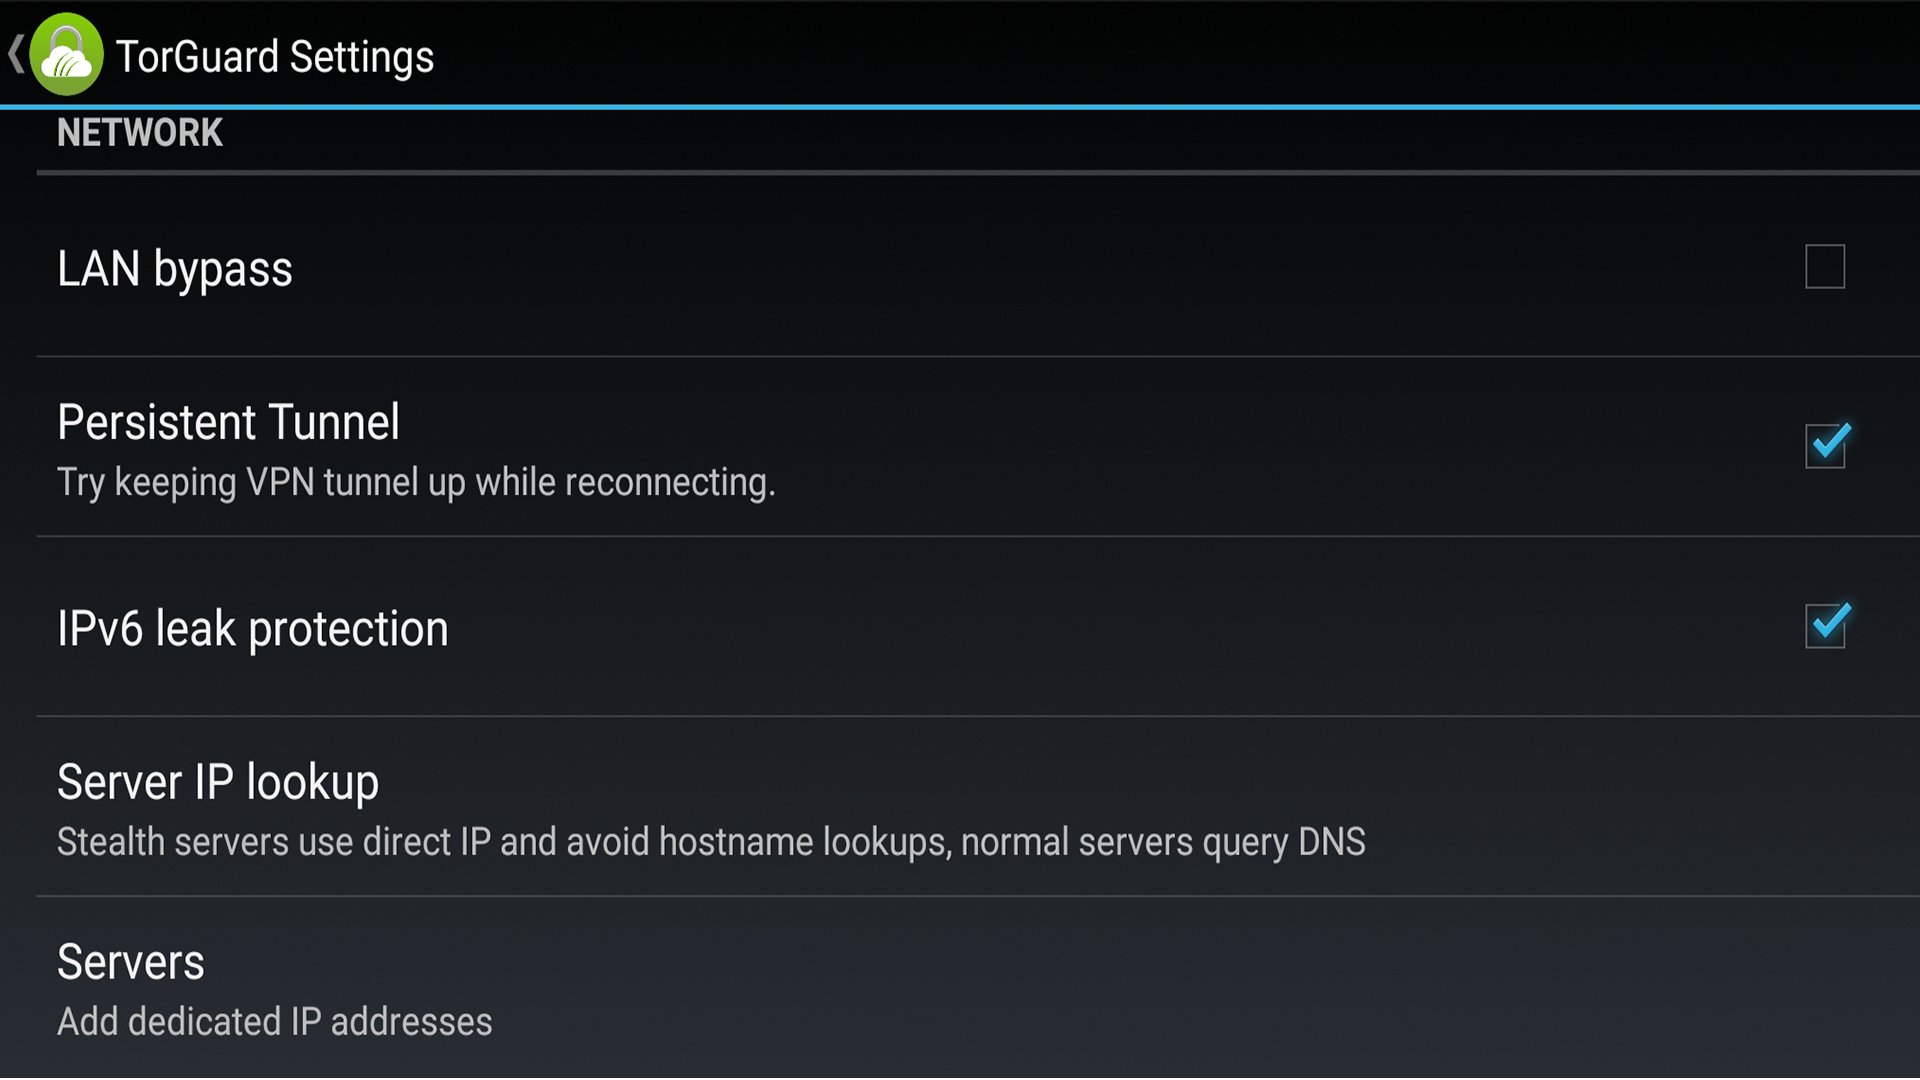Click empty action bar right of title
Screen dimensions: 1920x1080
coord(1200,54)
